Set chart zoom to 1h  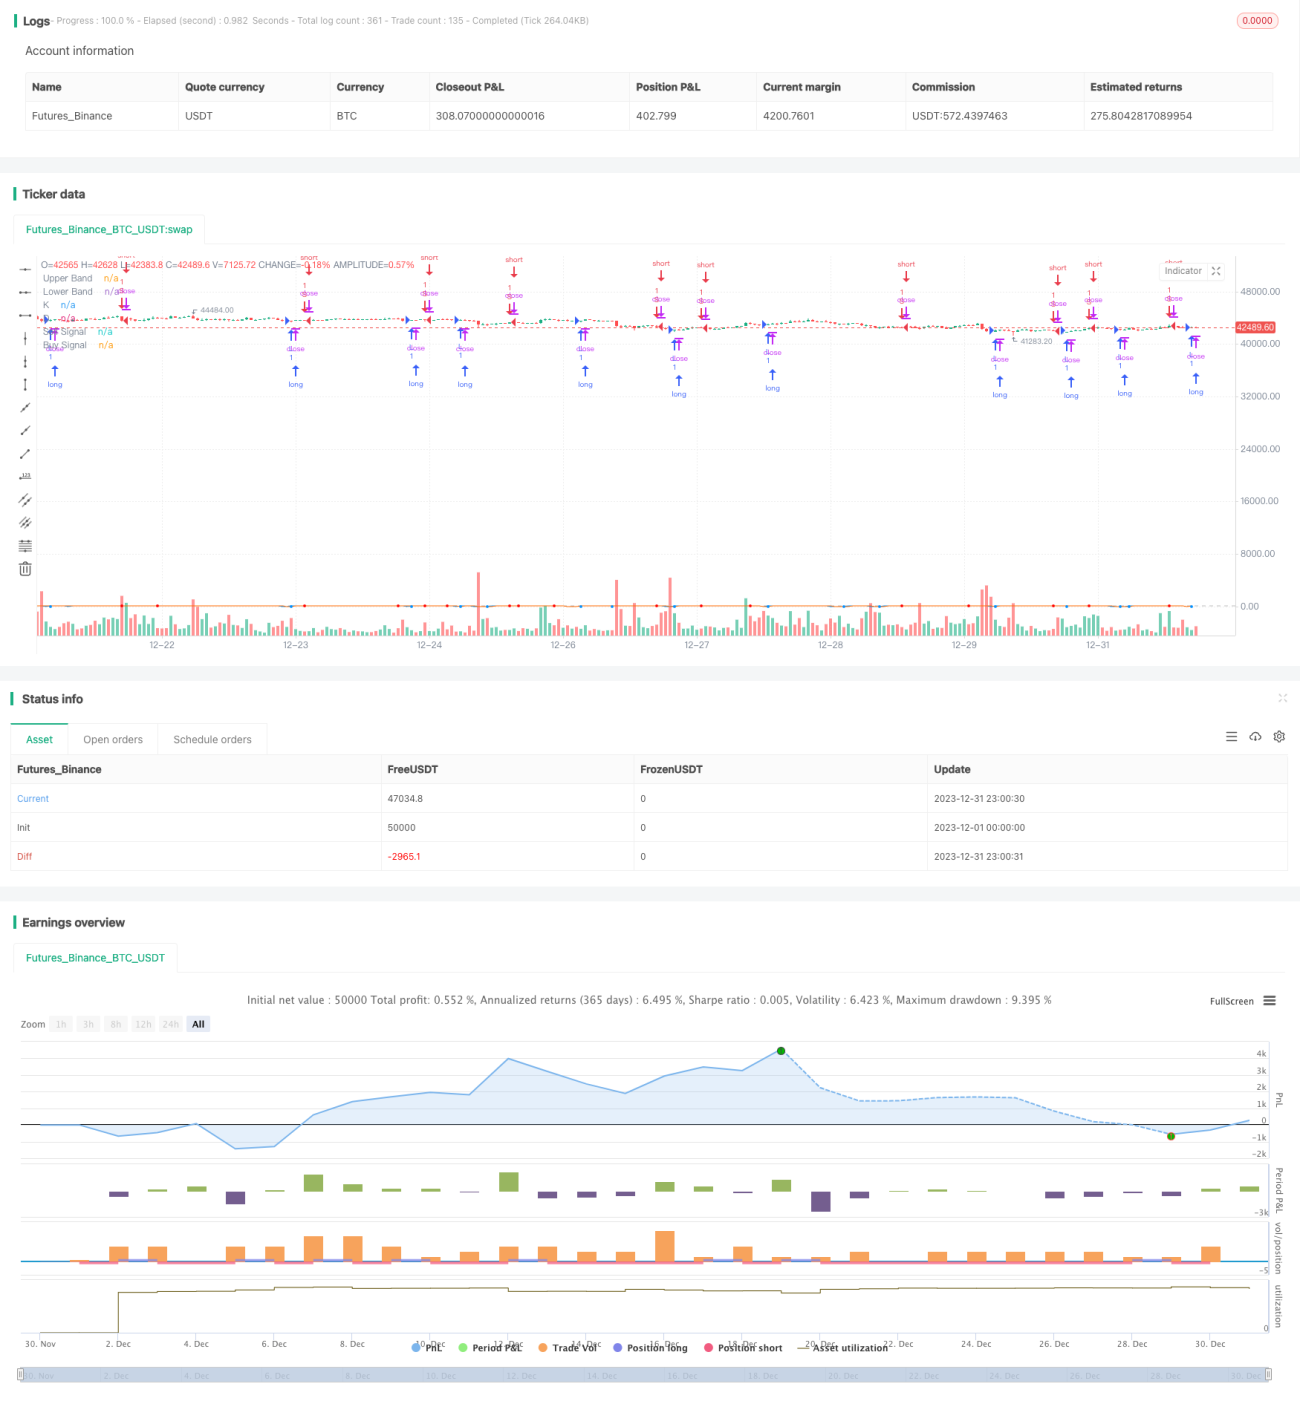coord(61,1024)
